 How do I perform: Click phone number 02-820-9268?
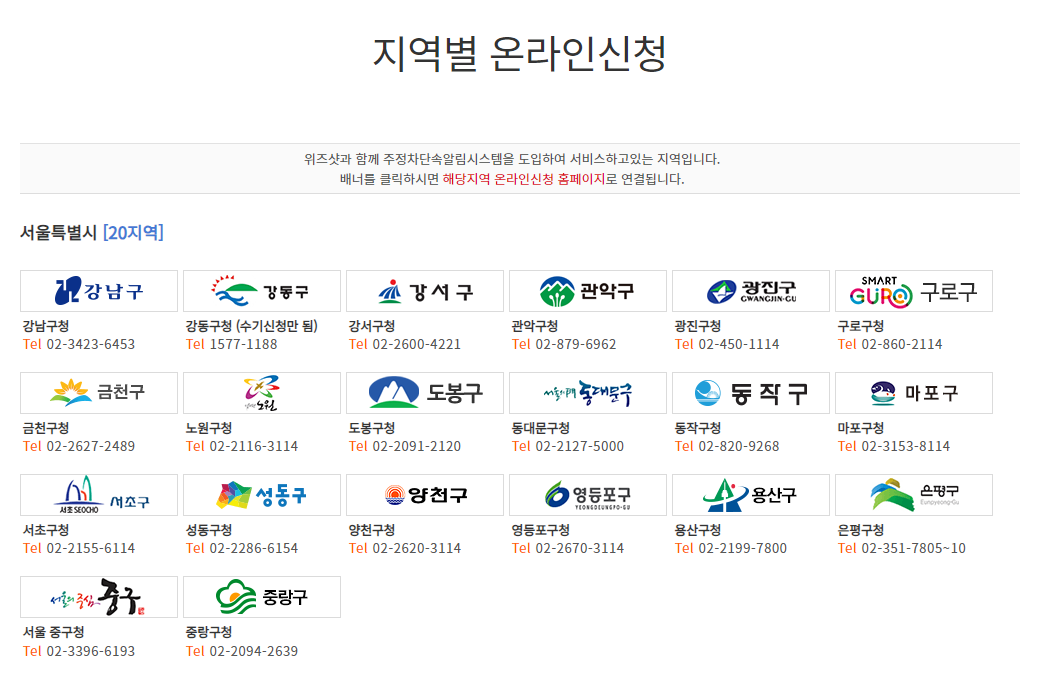click(x=738, y=447)
